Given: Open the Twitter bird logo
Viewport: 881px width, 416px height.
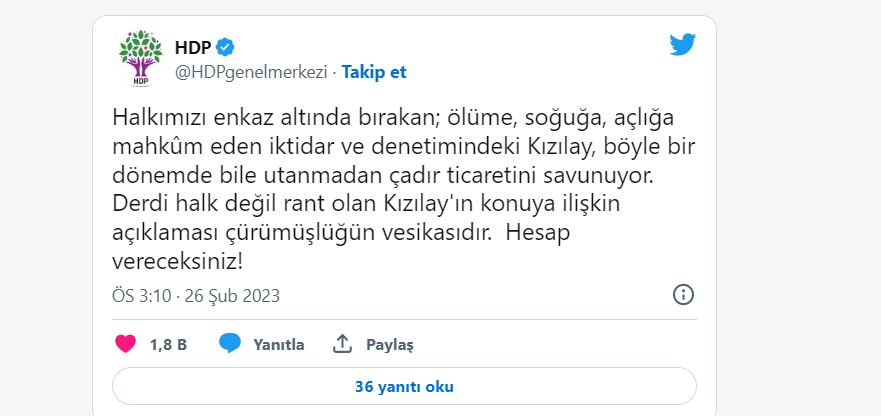Looking at the screenshot, I should [x=682, y=45].
